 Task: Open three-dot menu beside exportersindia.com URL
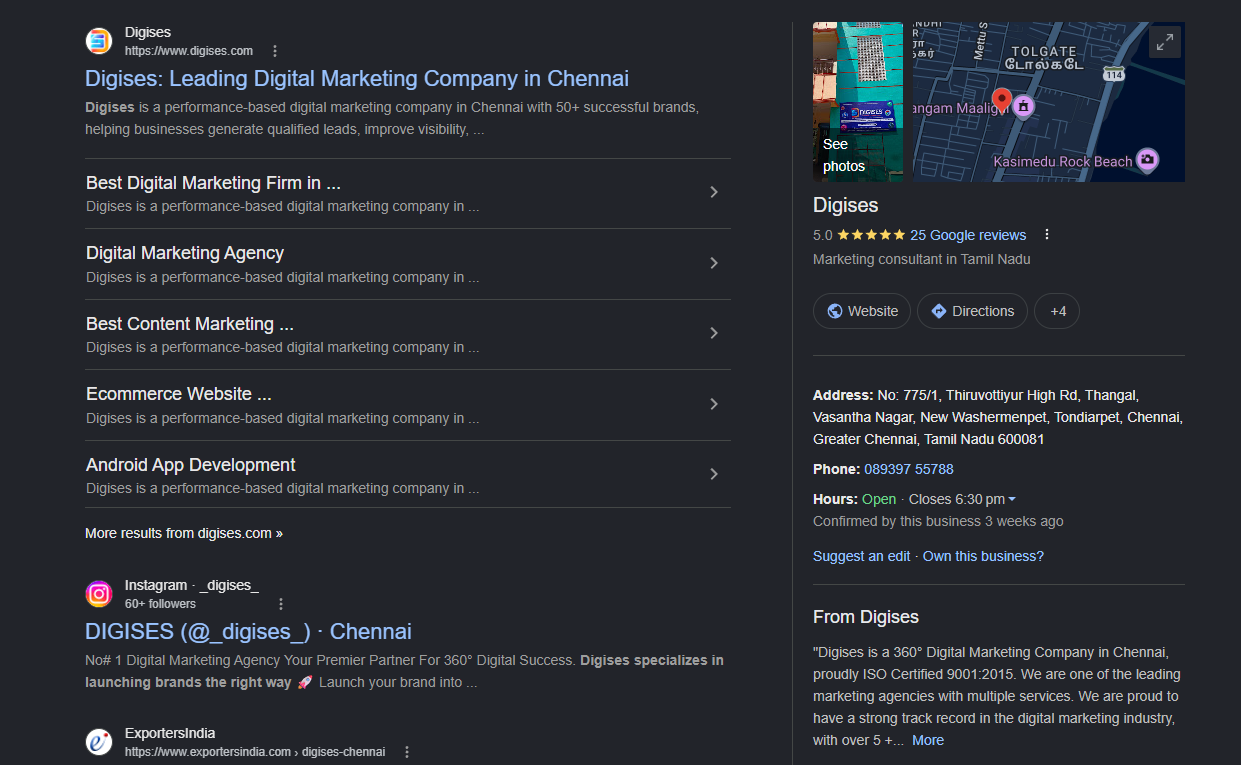click(x=407, y=752)
